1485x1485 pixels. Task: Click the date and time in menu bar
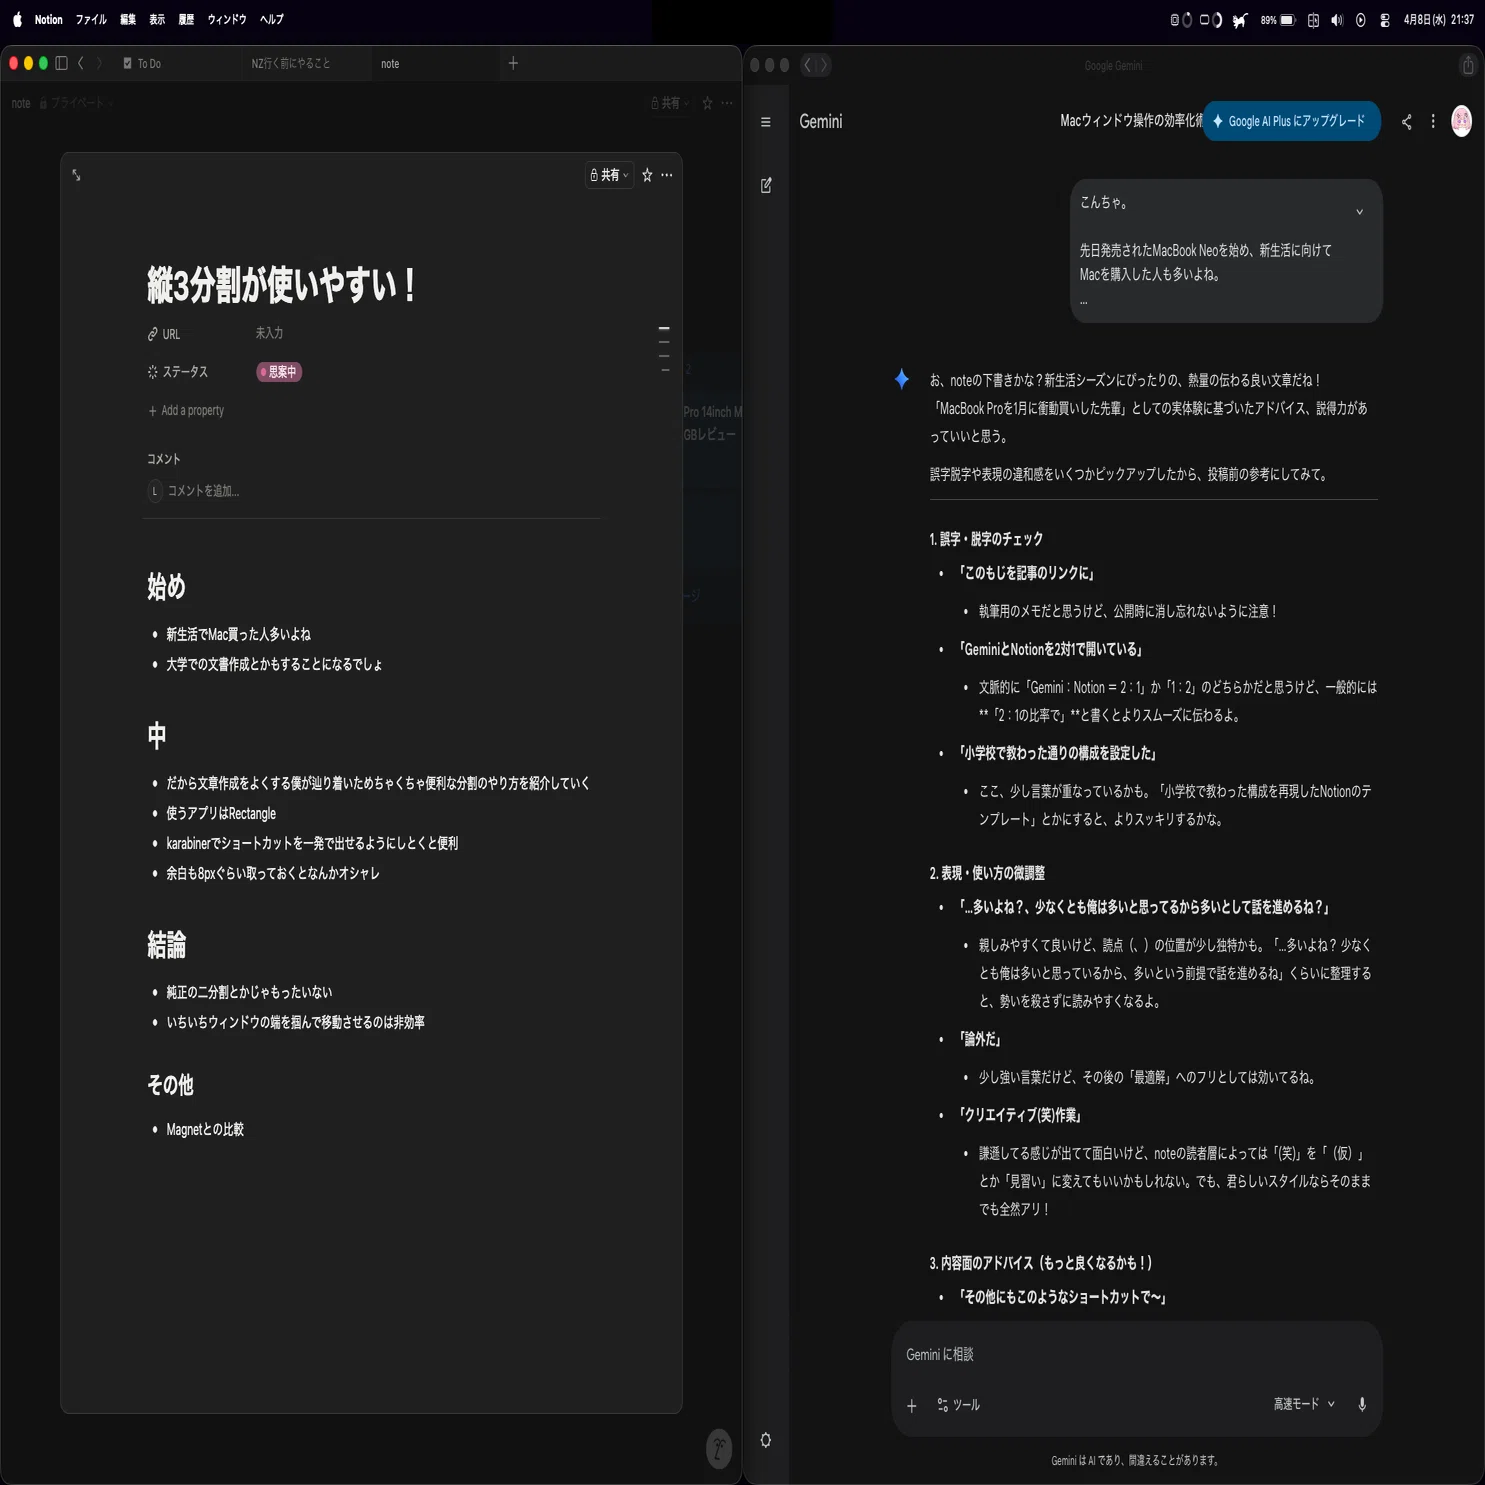[1439, 20]
